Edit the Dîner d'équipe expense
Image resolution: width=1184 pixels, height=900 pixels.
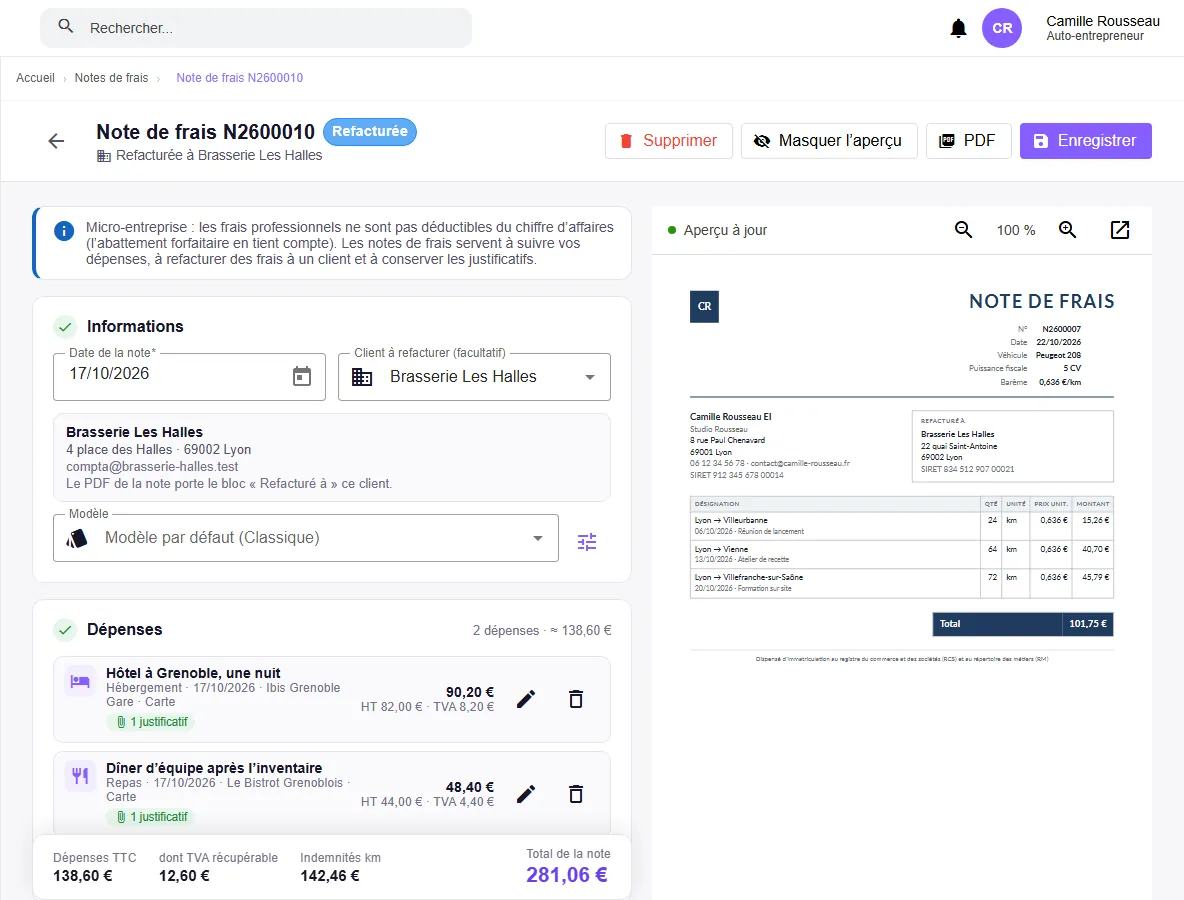coord(526,794)
